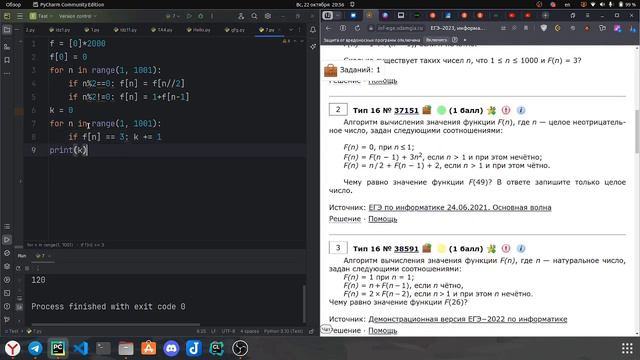Open the Заданий: 1 briefcase widget

[353, 70]
